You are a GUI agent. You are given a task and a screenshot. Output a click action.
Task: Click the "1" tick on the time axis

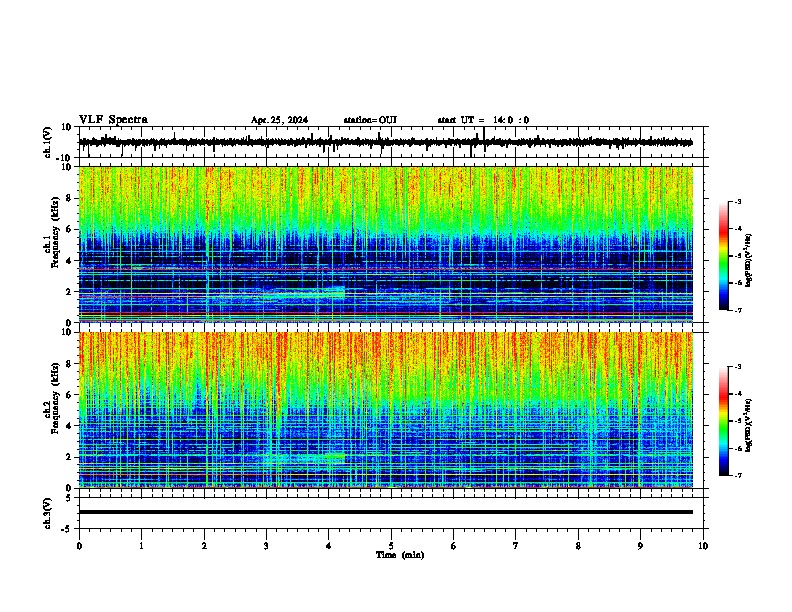(x=141, y=546)
